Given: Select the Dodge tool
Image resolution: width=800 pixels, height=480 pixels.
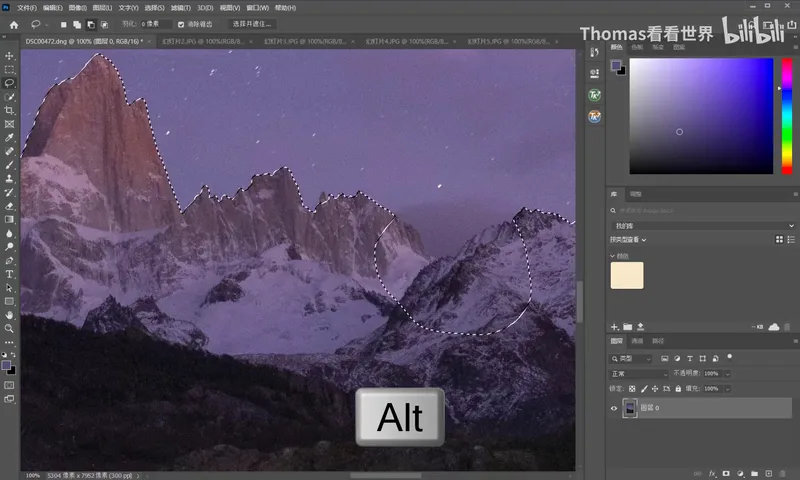Looking at the screenshot, I should (x=9, y=247).
